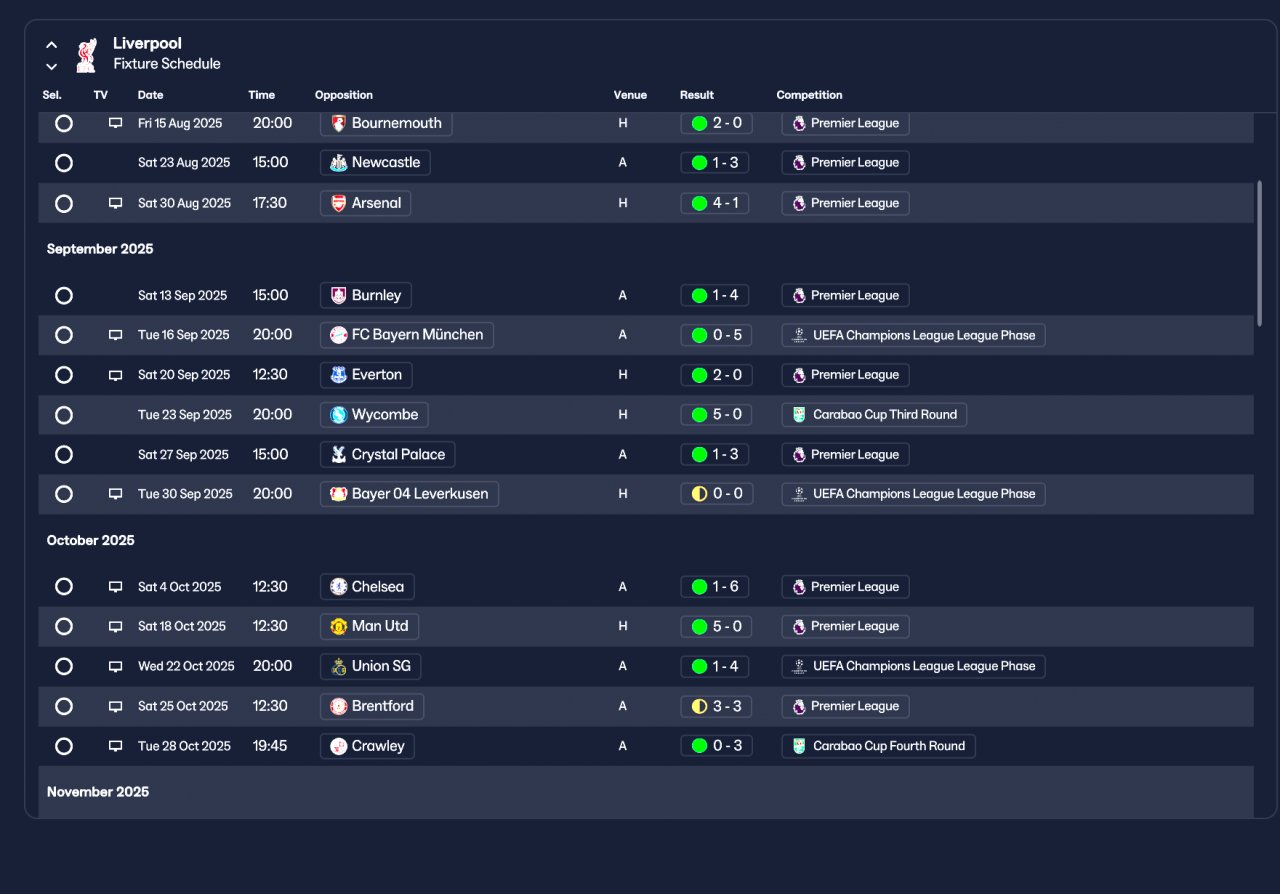
Task: Sort fixtures by the Opposition column header
Action: (x=344, y=95)
